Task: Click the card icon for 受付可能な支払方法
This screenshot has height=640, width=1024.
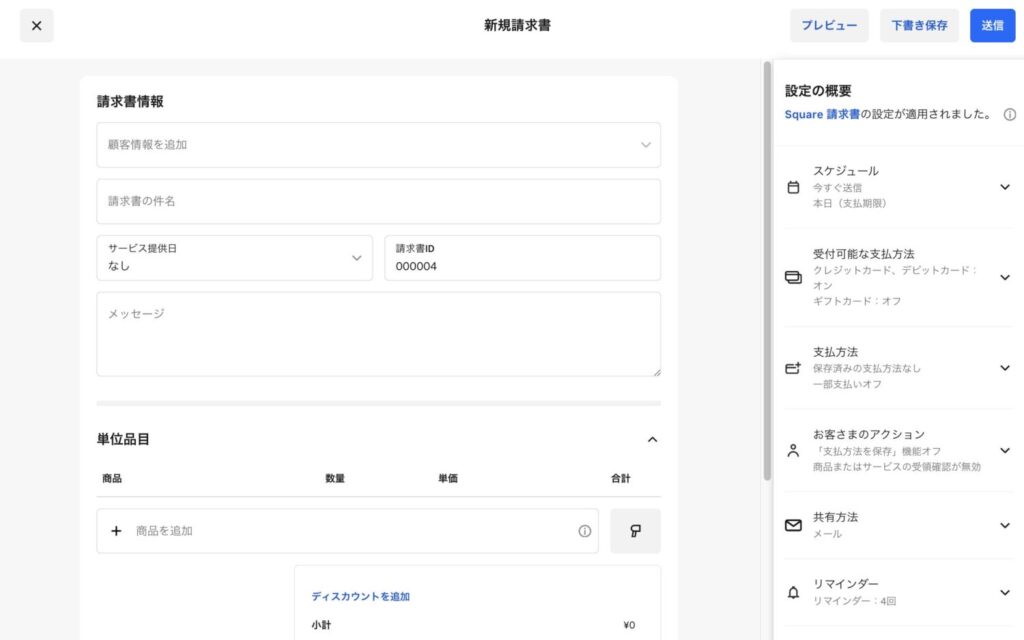Action: coord(793,277)
